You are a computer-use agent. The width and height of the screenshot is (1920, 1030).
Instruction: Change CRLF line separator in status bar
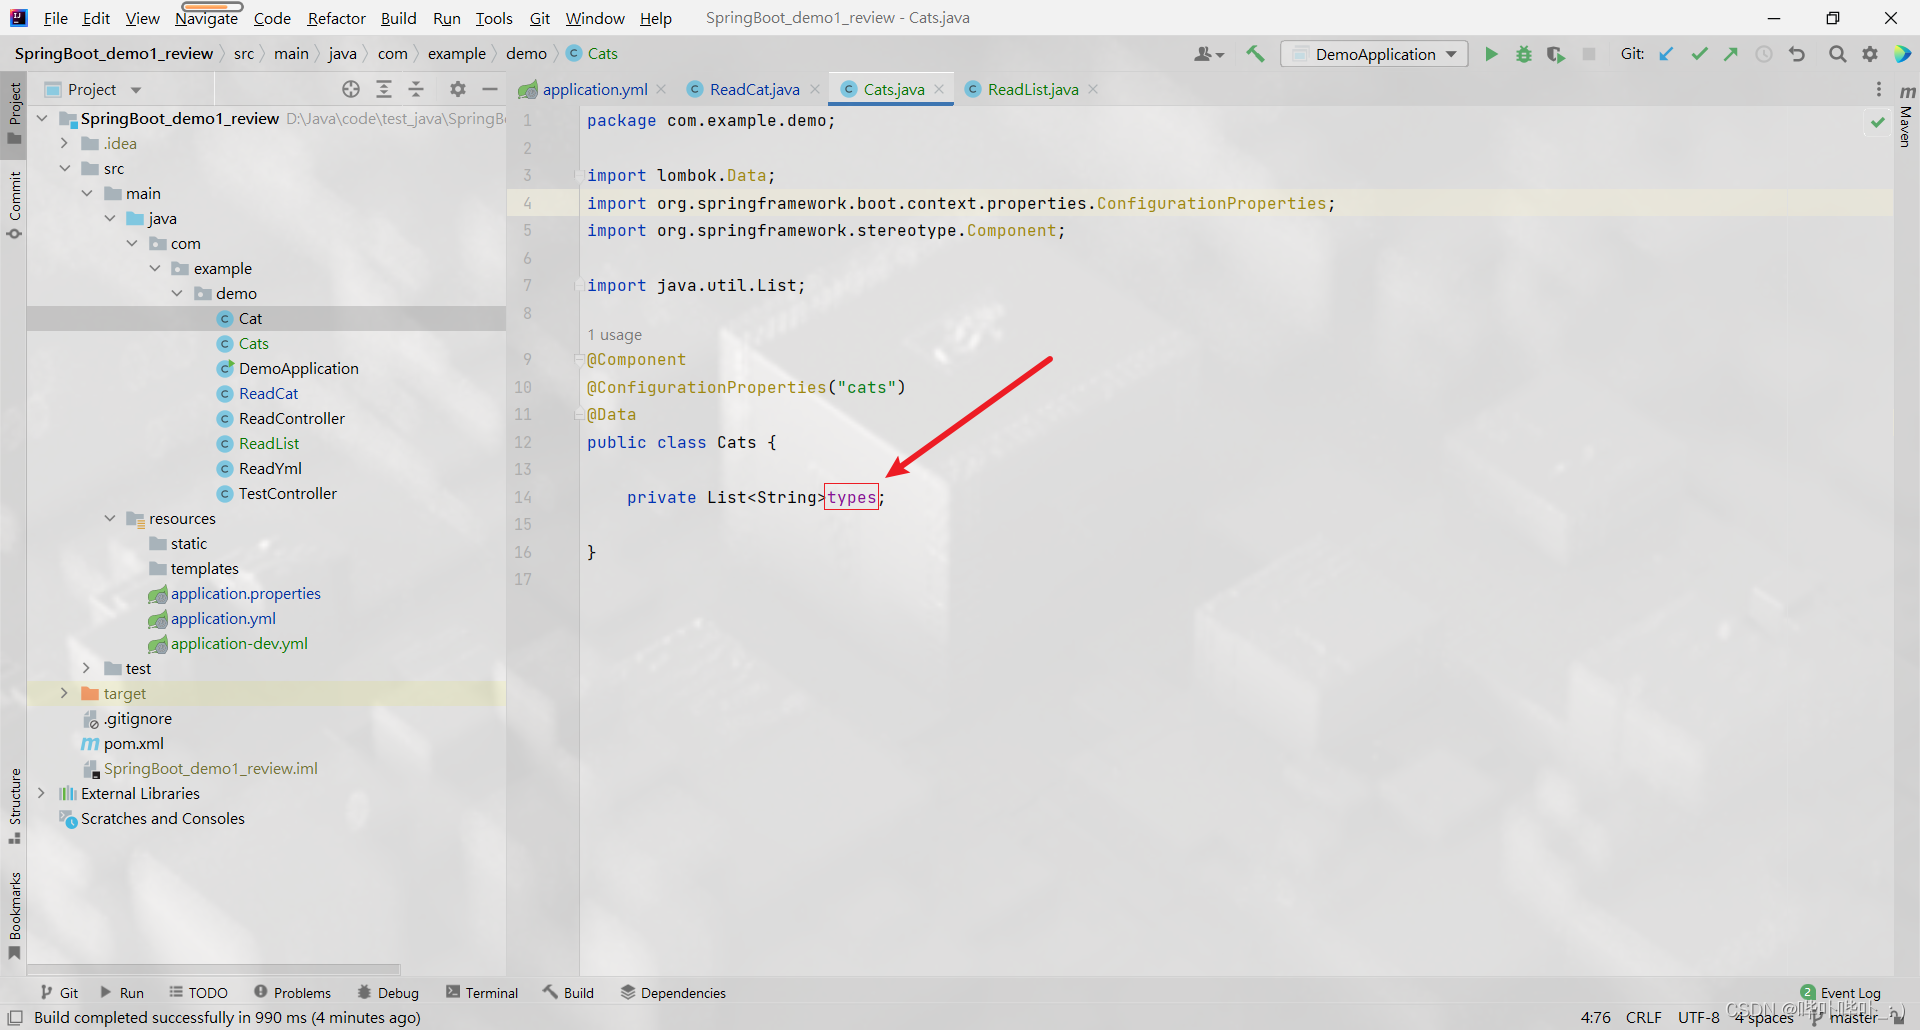click(x=1643, y=1017)
